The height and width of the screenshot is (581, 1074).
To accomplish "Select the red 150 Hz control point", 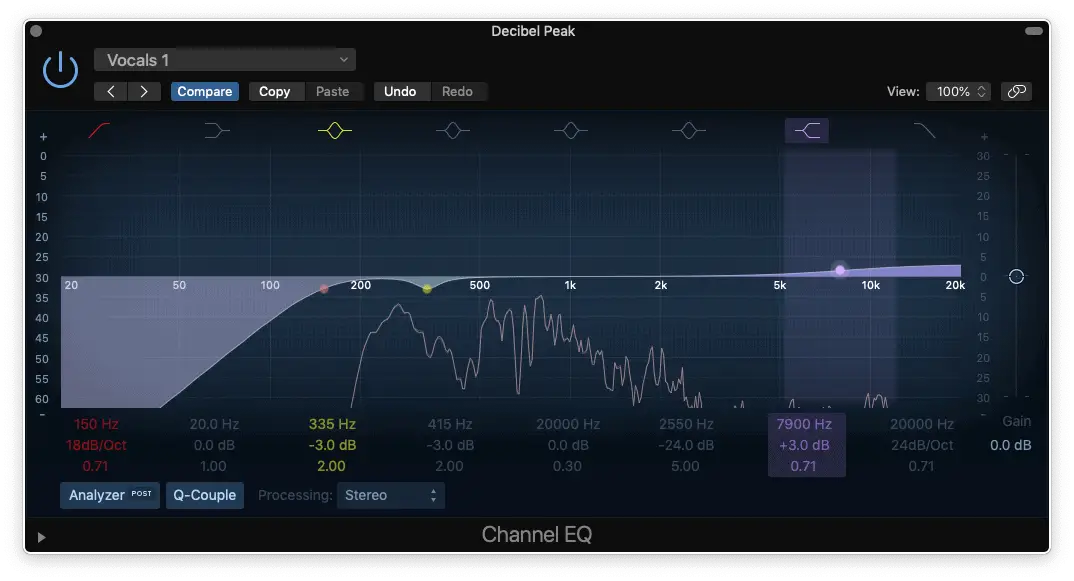I will coord(324,289).
